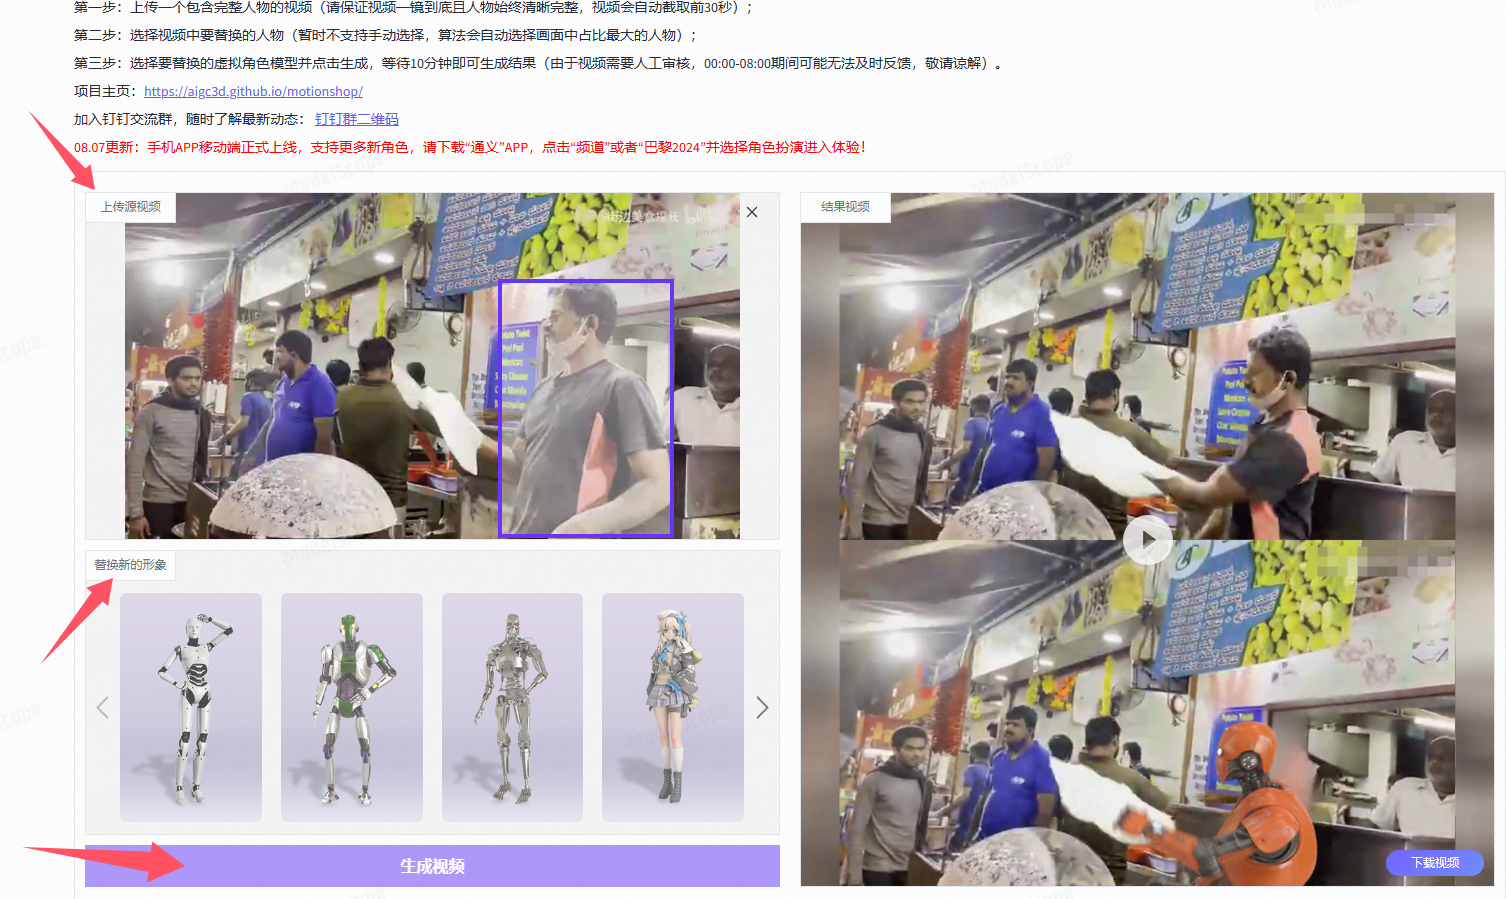The image size is (1506, 899).
Task: Open the 钉钉群二维码 link
Action: tap(357, 119)
